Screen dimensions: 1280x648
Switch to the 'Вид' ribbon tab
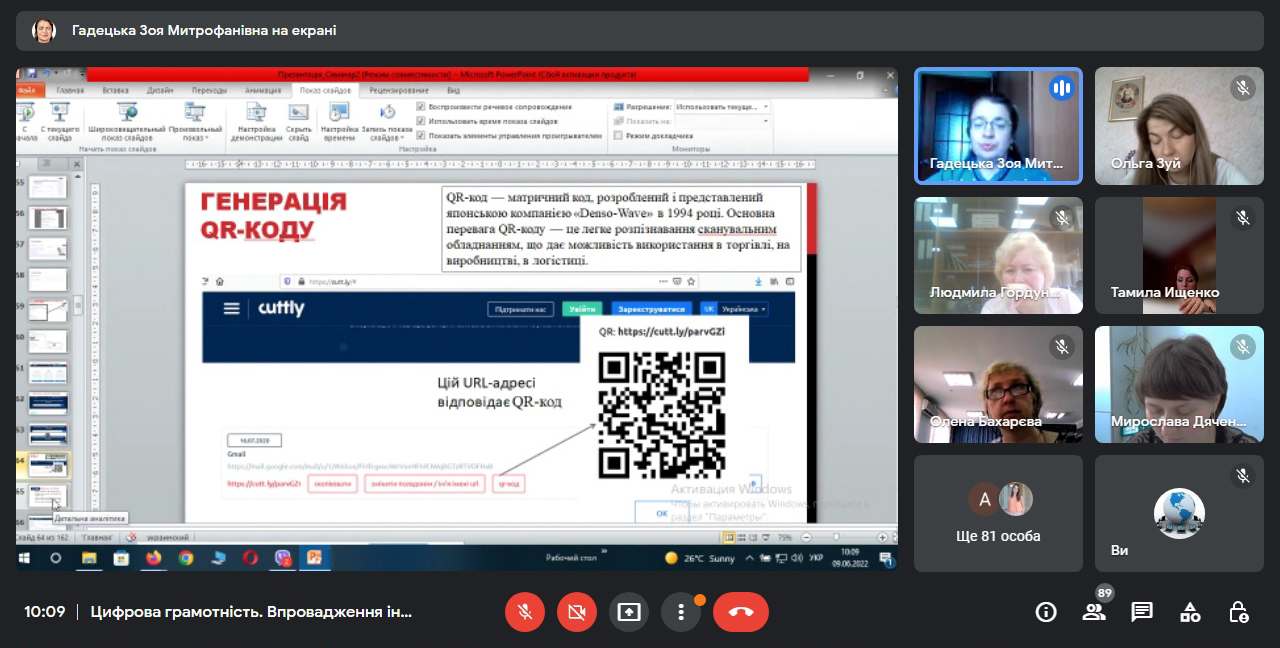453,90
